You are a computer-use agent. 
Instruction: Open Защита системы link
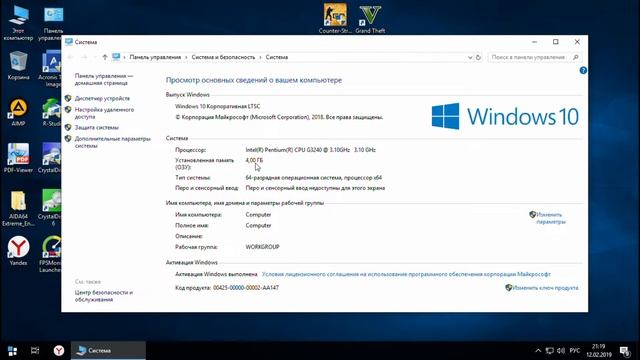click(x=97, y=127)
